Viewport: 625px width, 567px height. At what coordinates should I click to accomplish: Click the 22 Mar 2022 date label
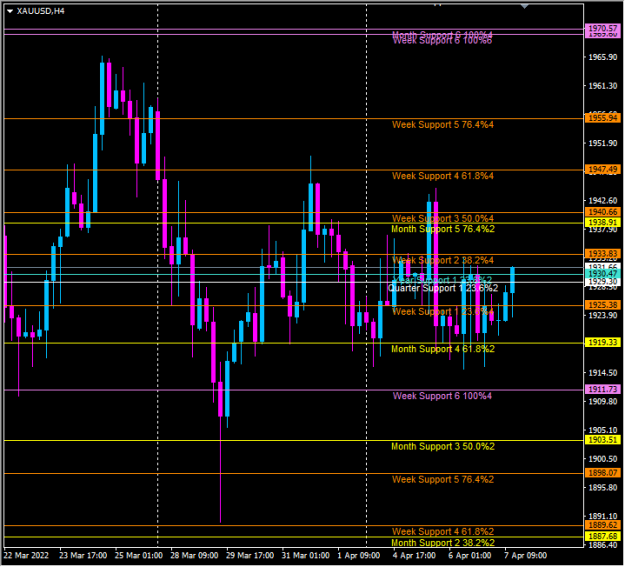click(x=26, y=555)
